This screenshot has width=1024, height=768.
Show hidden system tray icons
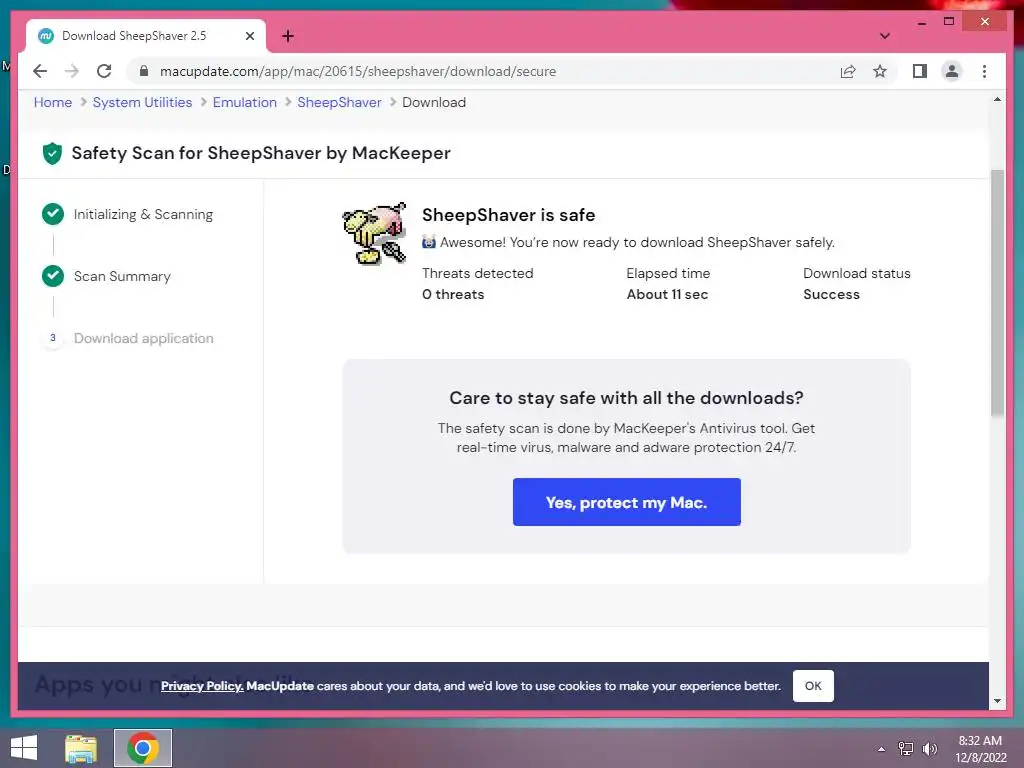(881, 749)
